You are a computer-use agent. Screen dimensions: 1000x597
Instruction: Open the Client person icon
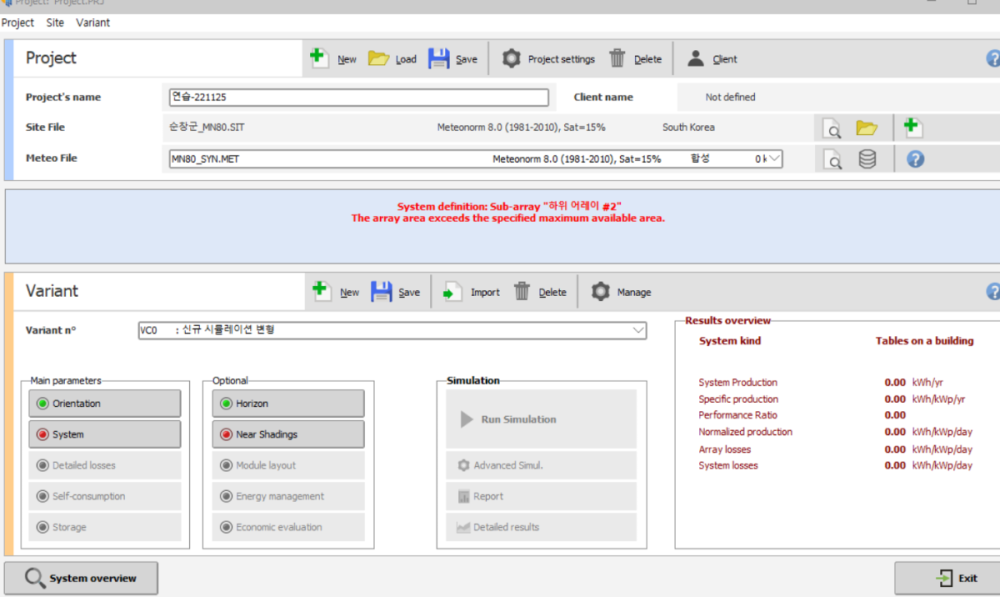pos(696,59)
